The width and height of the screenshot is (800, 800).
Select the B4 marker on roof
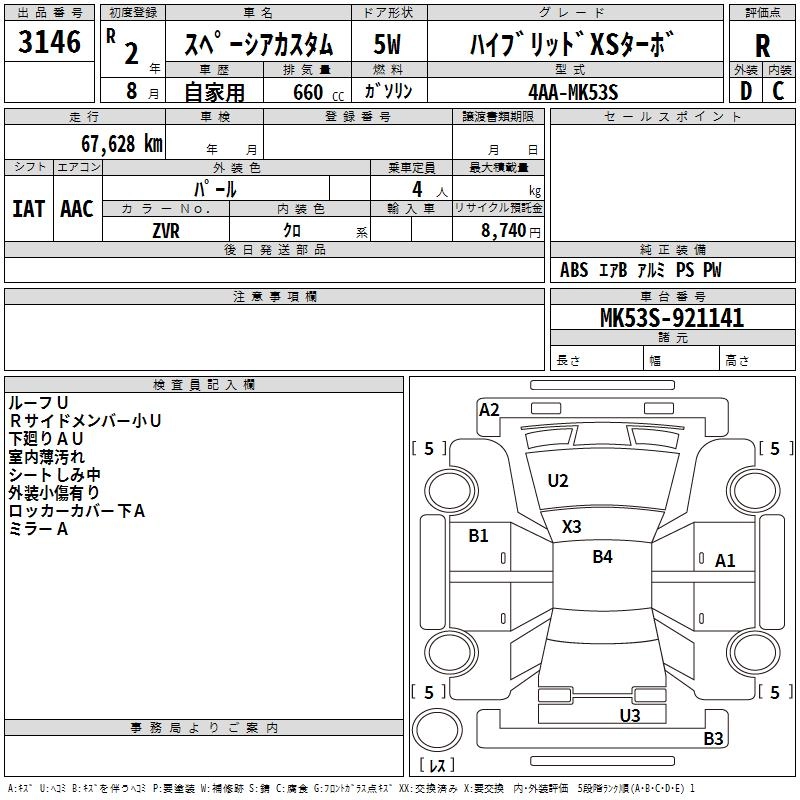pyautogui.click(x=602, y=557)
